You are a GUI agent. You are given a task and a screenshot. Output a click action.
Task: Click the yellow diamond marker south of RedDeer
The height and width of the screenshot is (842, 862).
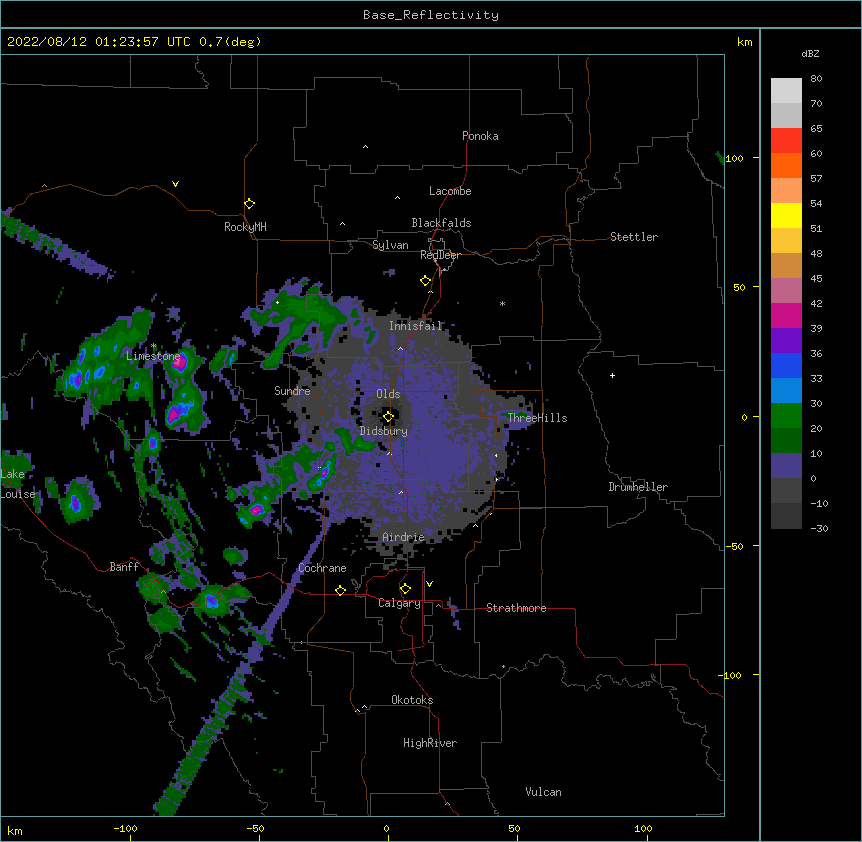pos(425,281)
